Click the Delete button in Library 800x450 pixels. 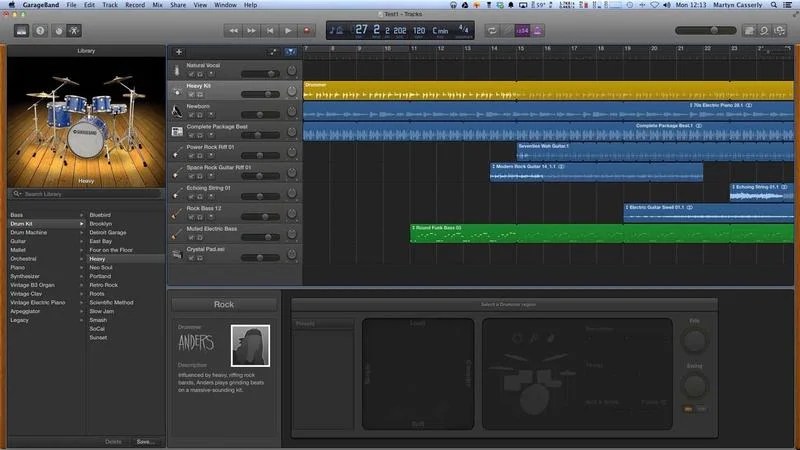point(113,442)
